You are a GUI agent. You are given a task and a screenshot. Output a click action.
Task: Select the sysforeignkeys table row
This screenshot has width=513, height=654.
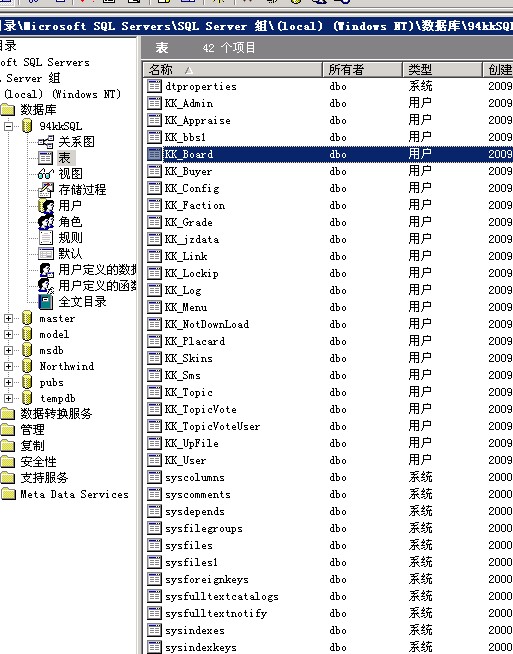(328, 579)
